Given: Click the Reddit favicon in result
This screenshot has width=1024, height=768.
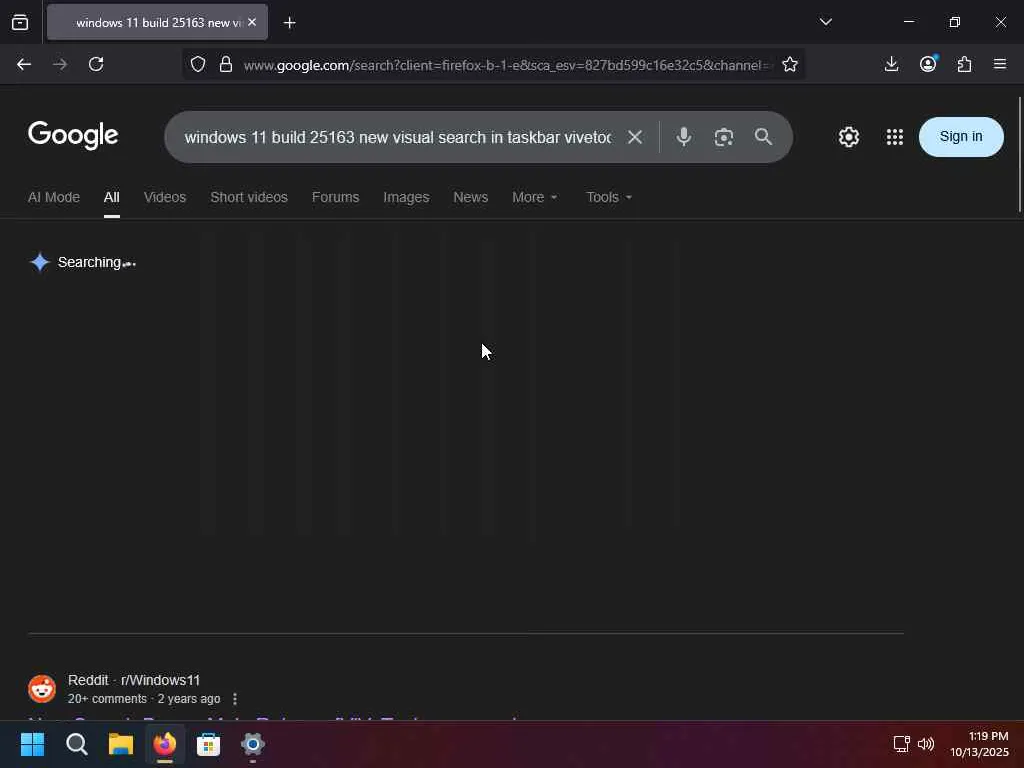Looking at the screenshot, I should (x=42, y=689).
